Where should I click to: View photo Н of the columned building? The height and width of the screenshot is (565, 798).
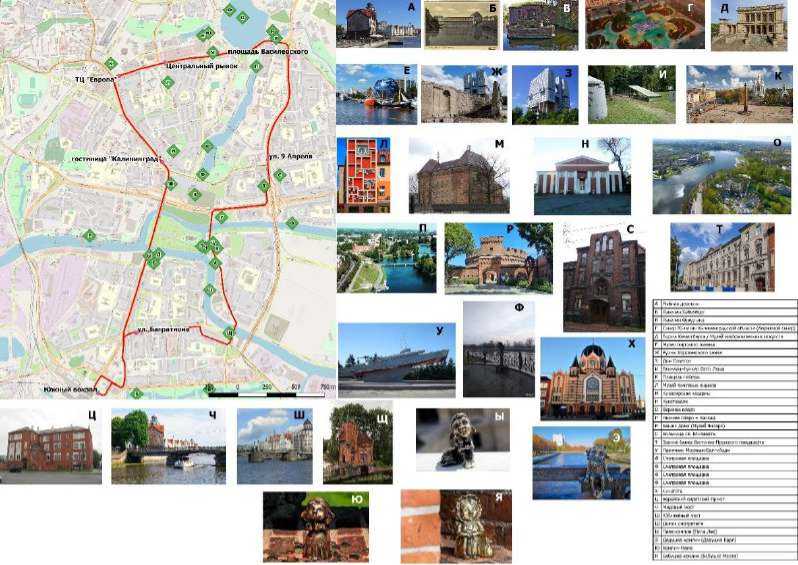coord(582,176)
